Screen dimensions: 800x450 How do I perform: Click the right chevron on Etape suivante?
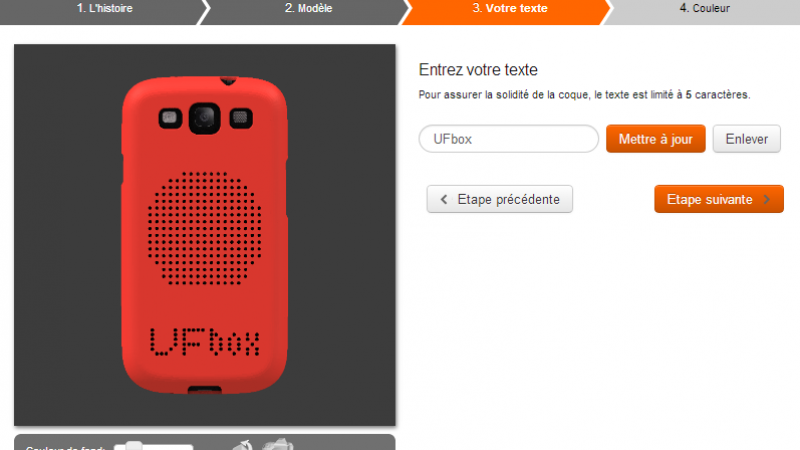coord(766,199)
